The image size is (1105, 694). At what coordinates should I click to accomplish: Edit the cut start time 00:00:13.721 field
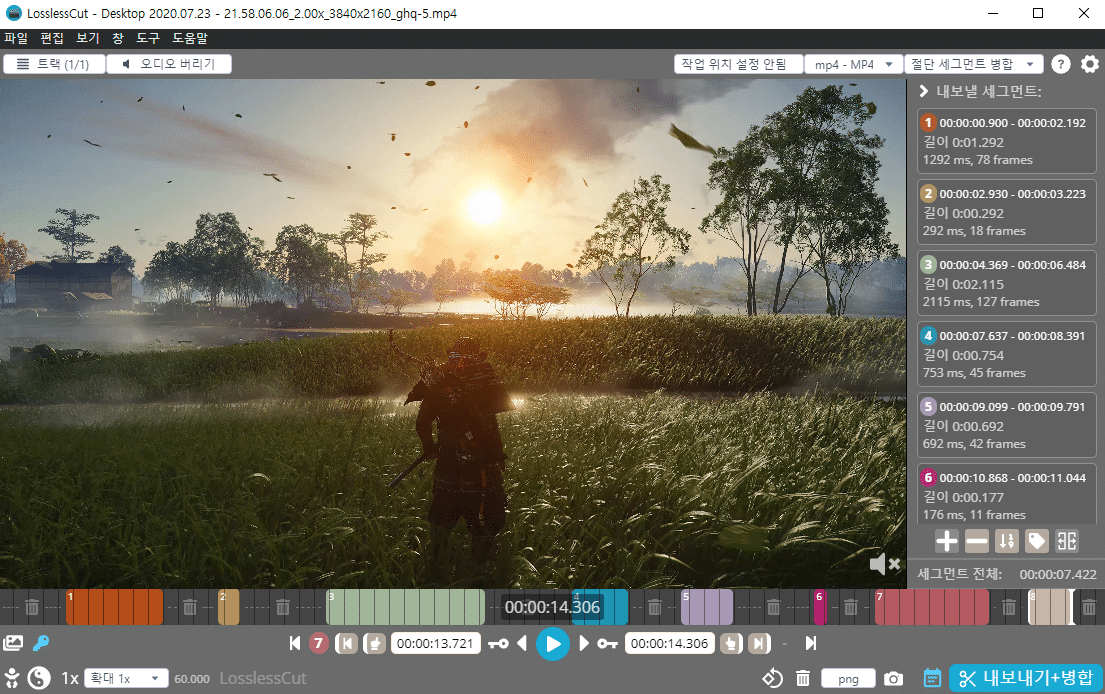click(436, 643)
